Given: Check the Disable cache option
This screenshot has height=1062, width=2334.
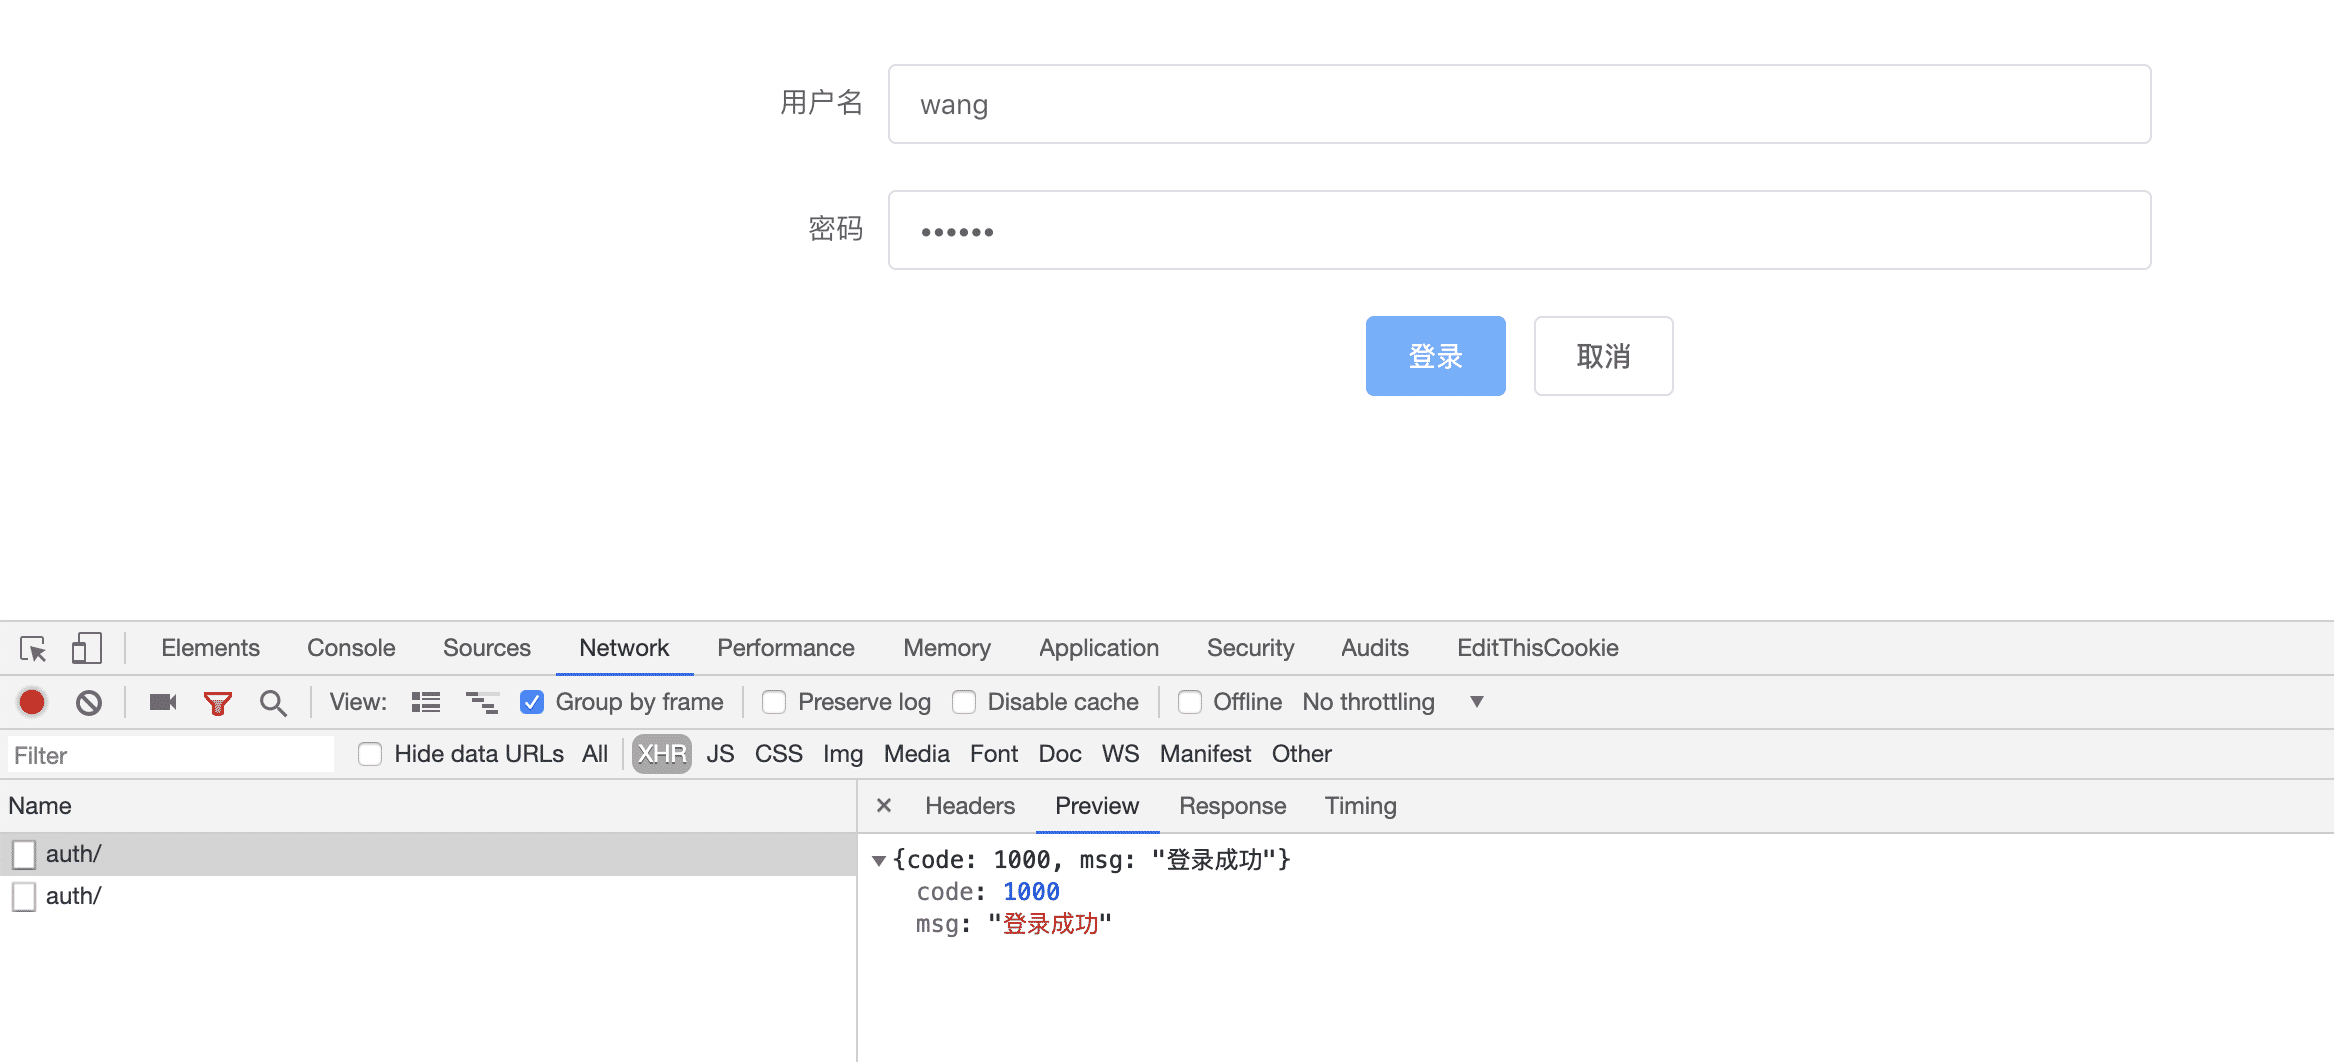Looking at the screenshot, I should click(x=964, y=703).
